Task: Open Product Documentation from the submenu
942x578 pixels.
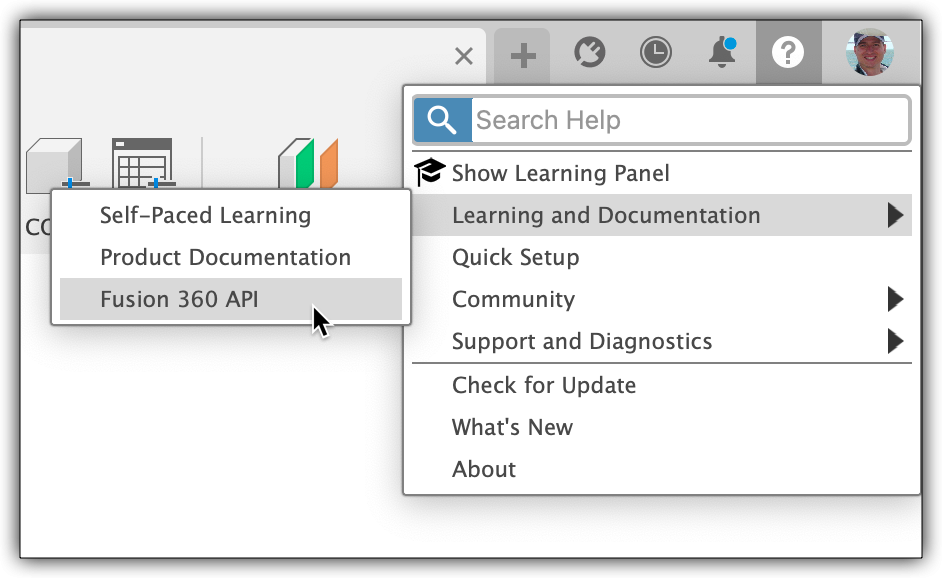Action: pos(225,257)
